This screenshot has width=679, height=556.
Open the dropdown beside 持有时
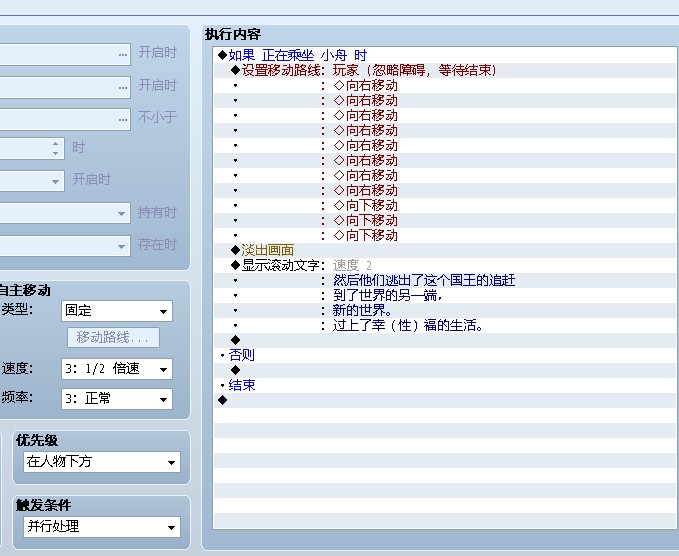[121, 213]
